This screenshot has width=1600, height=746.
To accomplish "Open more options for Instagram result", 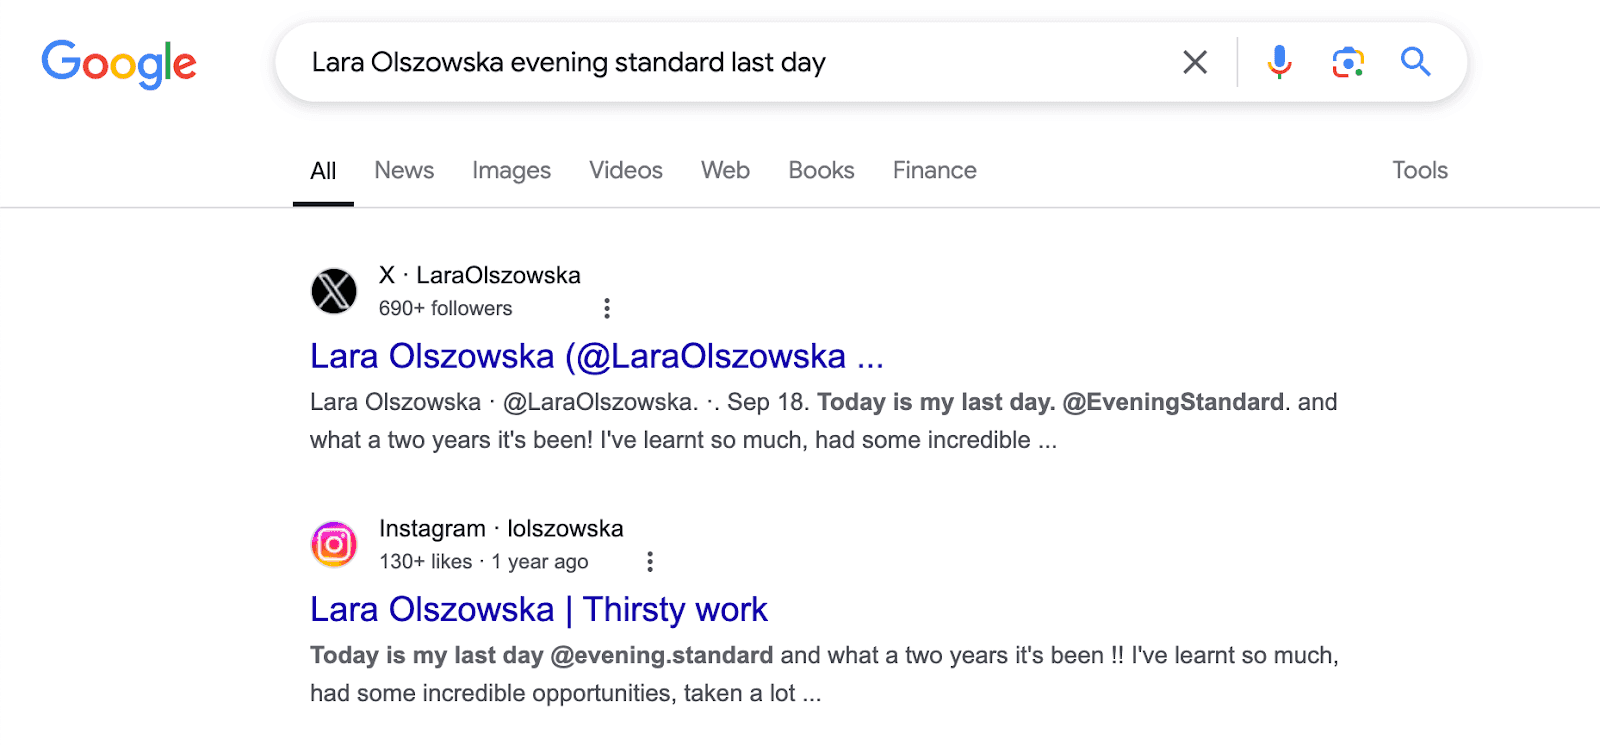I will click(x=650, y=561).
